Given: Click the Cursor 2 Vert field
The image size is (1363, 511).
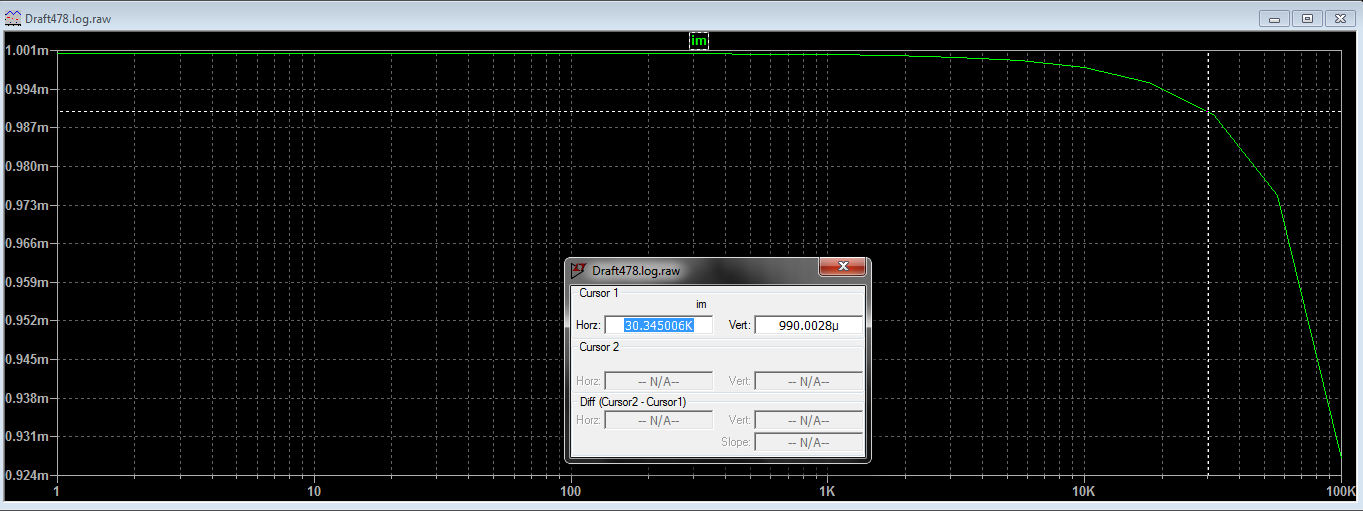Looking at the screenshot, I should [x=808, y=380].
